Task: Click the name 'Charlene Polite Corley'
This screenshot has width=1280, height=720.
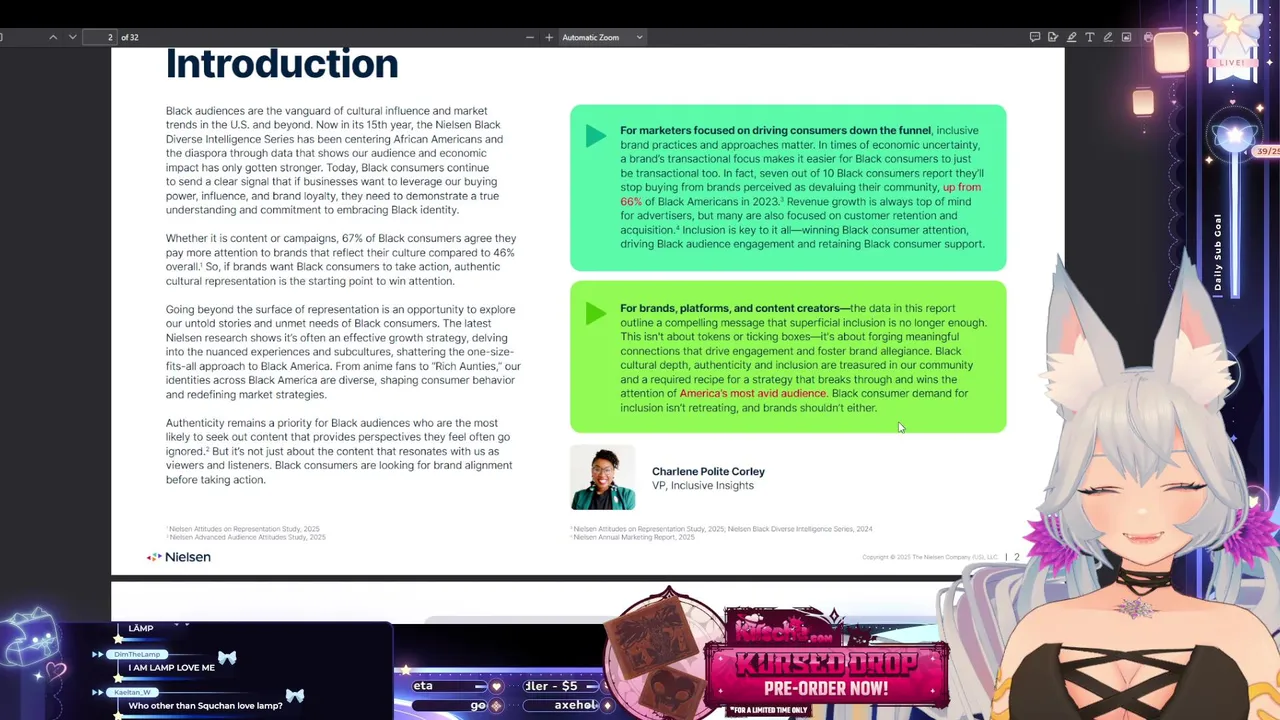Action: tap(708, 471)
